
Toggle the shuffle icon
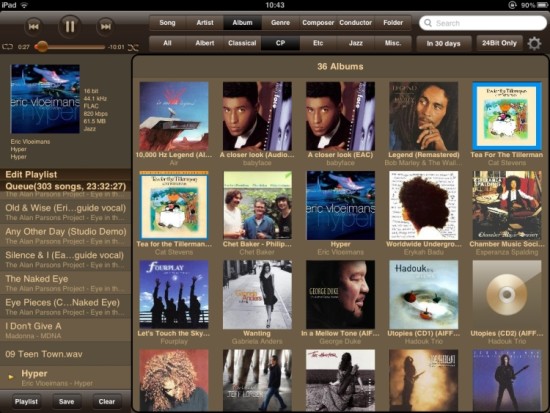(133, 47)
